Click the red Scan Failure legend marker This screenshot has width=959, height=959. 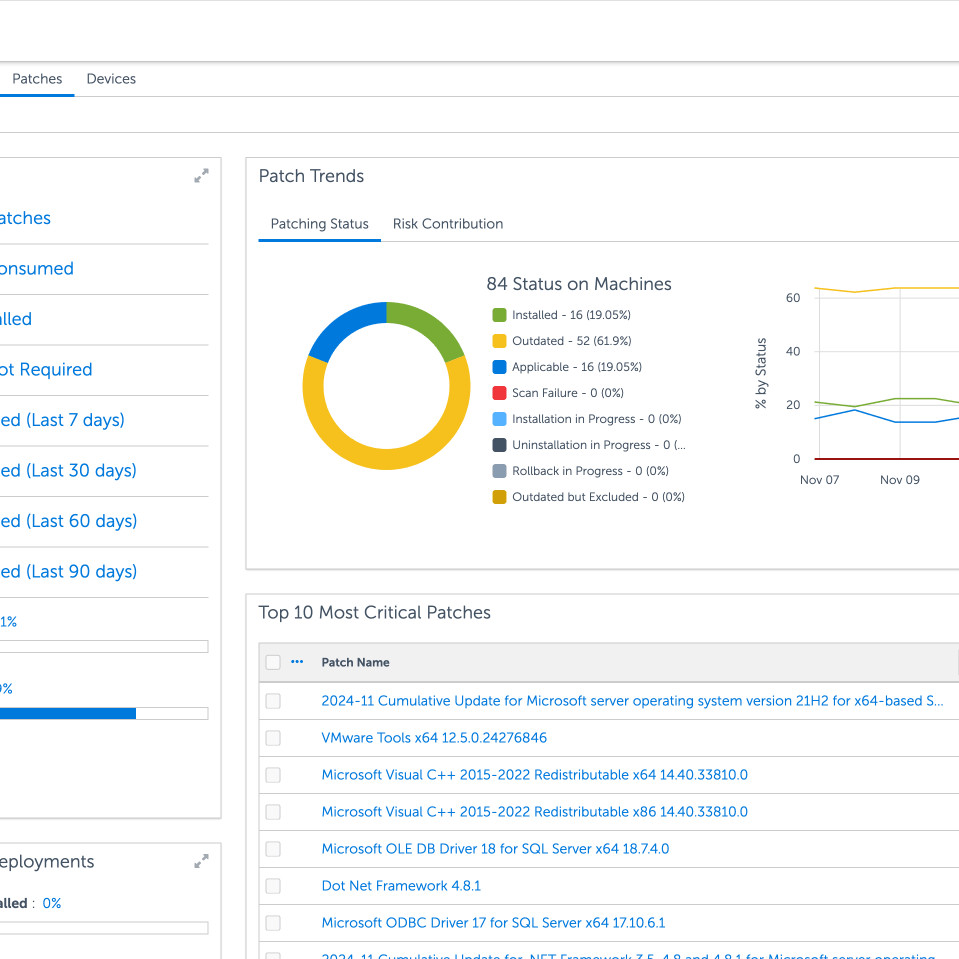click(x=499, y=393)
